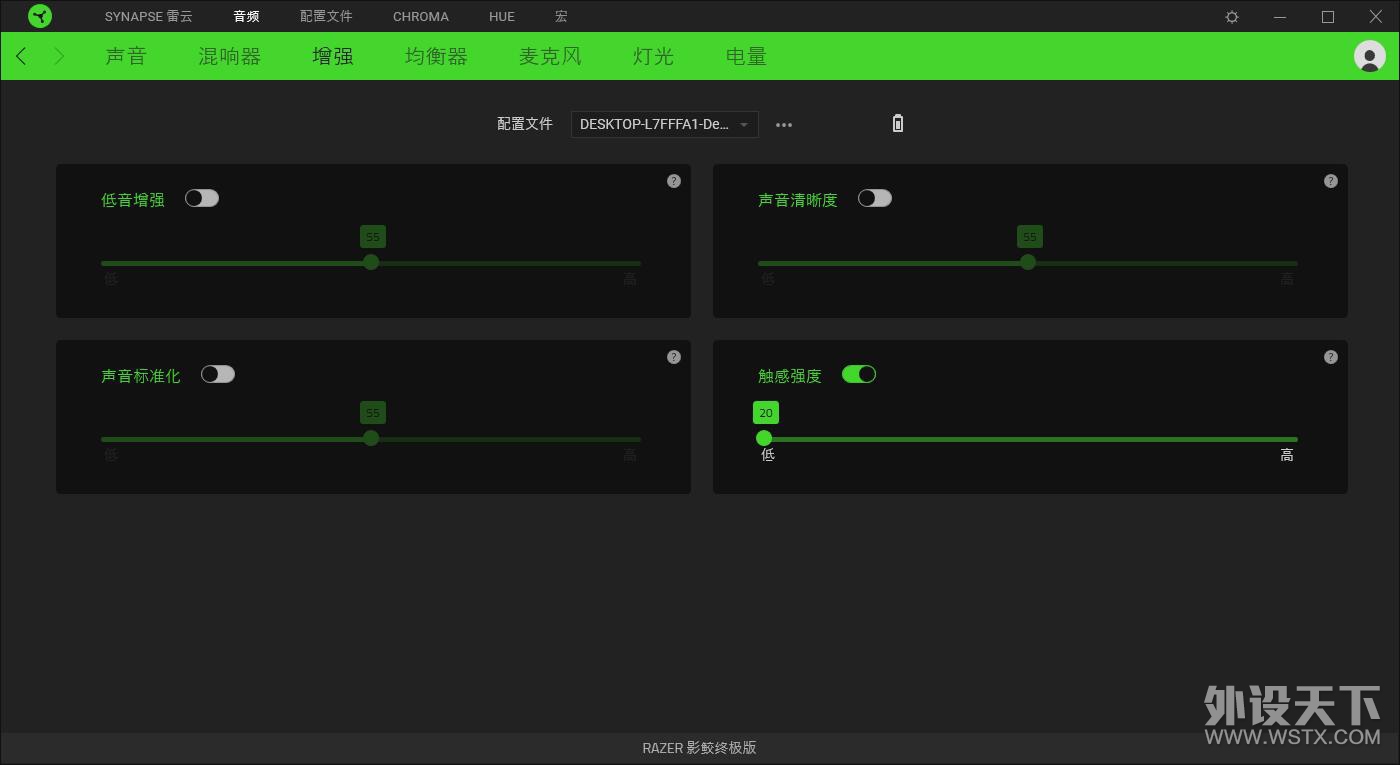Minimize the Synapse window
1400x765 pixels.
(x=1280, y=17)
